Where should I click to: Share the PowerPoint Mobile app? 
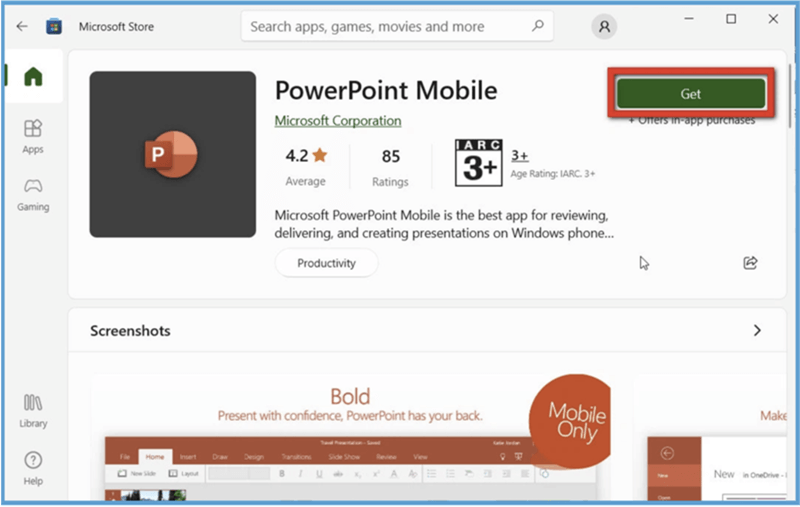click(750, 263)
